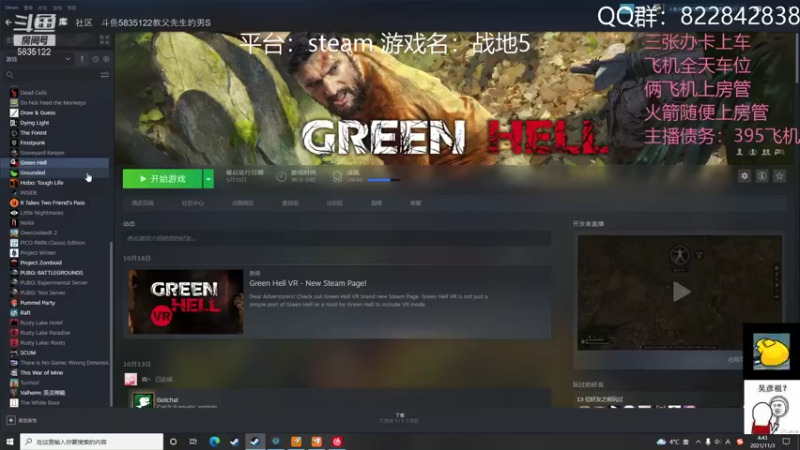Add Green Hell to favorites star icon
This screenshot has height=450, width=800.
point(779,176)
